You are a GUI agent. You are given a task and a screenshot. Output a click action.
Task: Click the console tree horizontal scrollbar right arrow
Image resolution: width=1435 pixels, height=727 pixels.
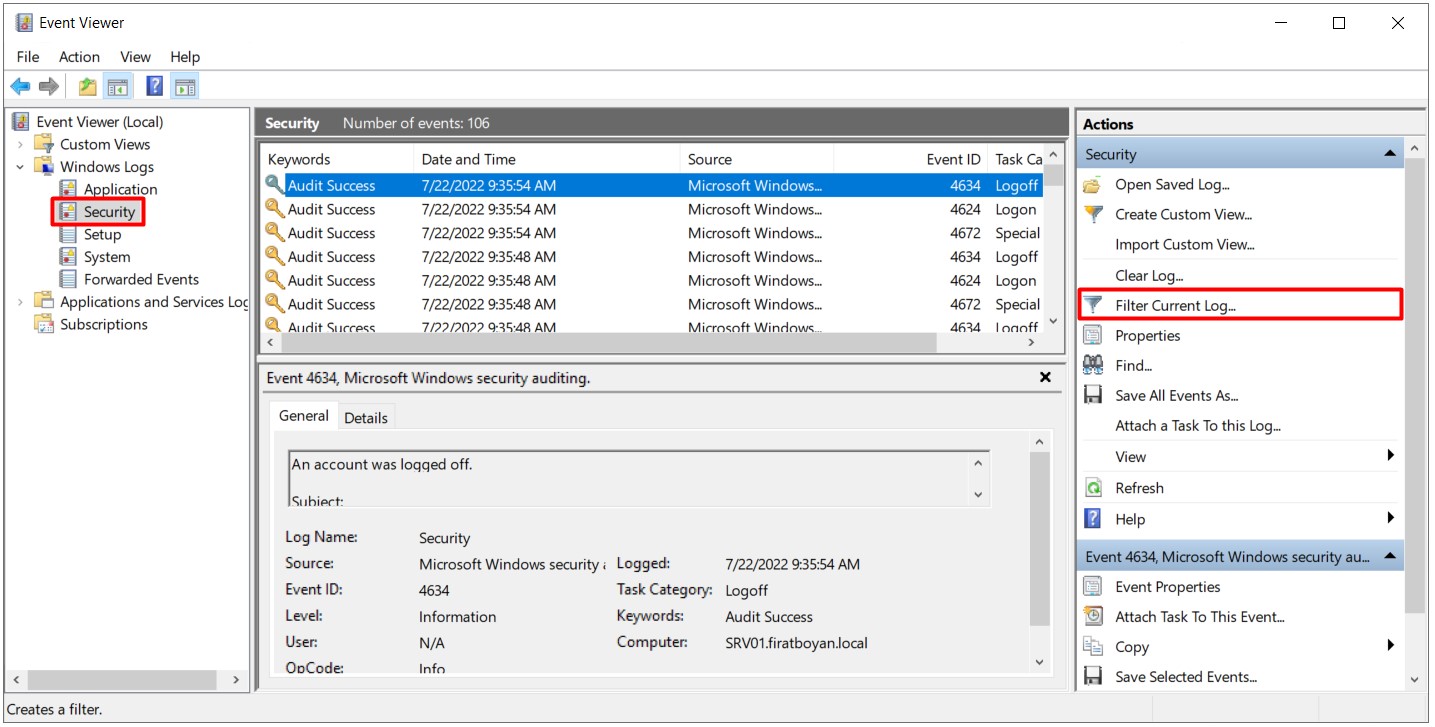point(236,680)
